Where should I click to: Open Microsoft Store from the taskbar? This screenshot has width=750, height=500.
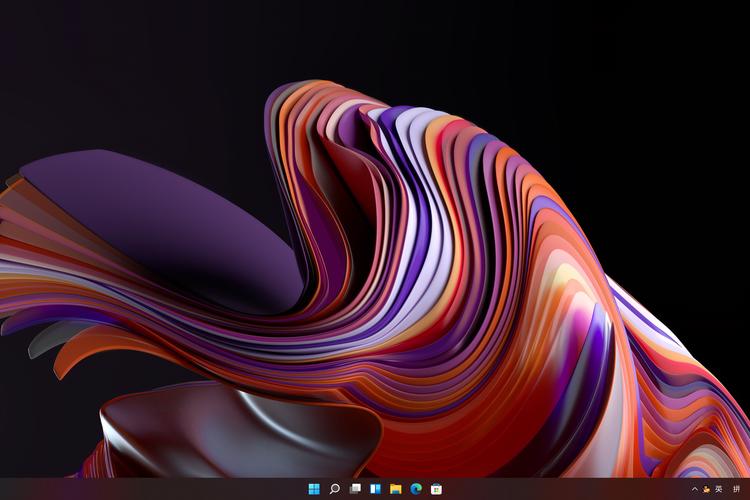click(436, 489)
